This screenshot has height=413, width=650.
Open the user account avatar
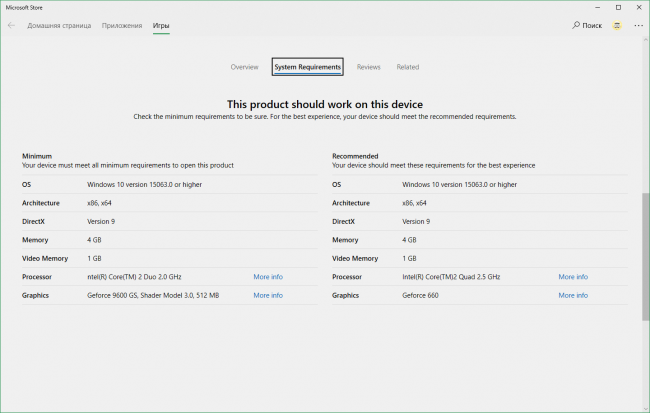[617, 26]
